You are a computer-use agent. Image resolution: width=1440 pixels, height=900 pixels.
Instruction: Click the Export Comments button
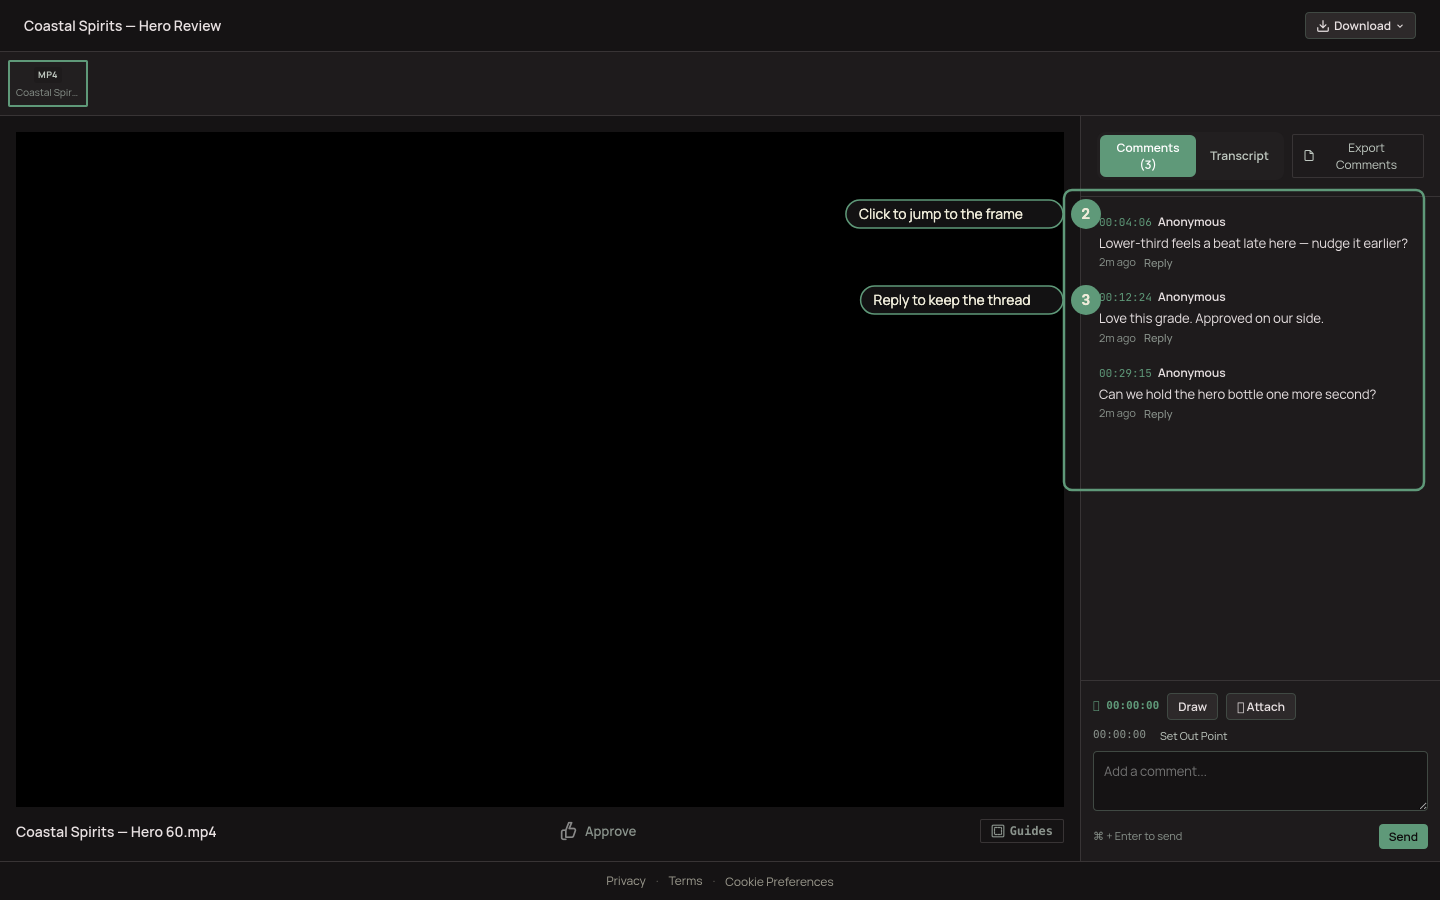click(x=1357, y=156)
